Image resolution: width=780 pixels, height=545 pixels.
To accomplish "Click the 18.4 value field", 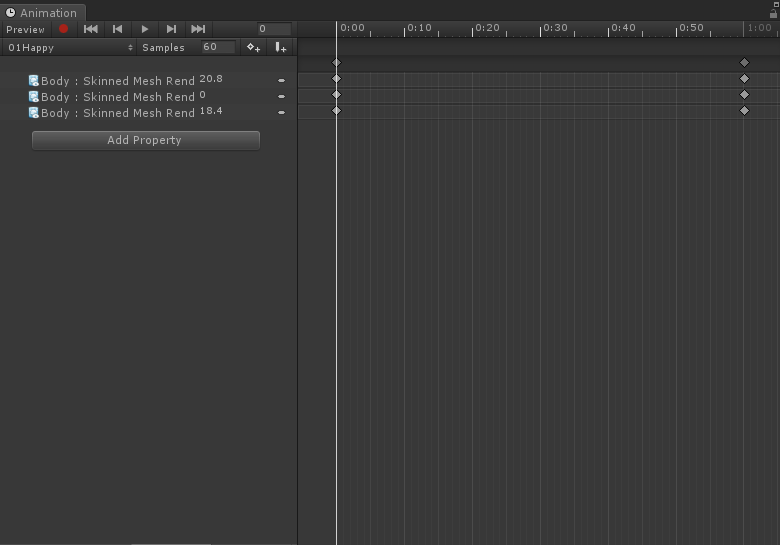I will [x=211, y=111].
